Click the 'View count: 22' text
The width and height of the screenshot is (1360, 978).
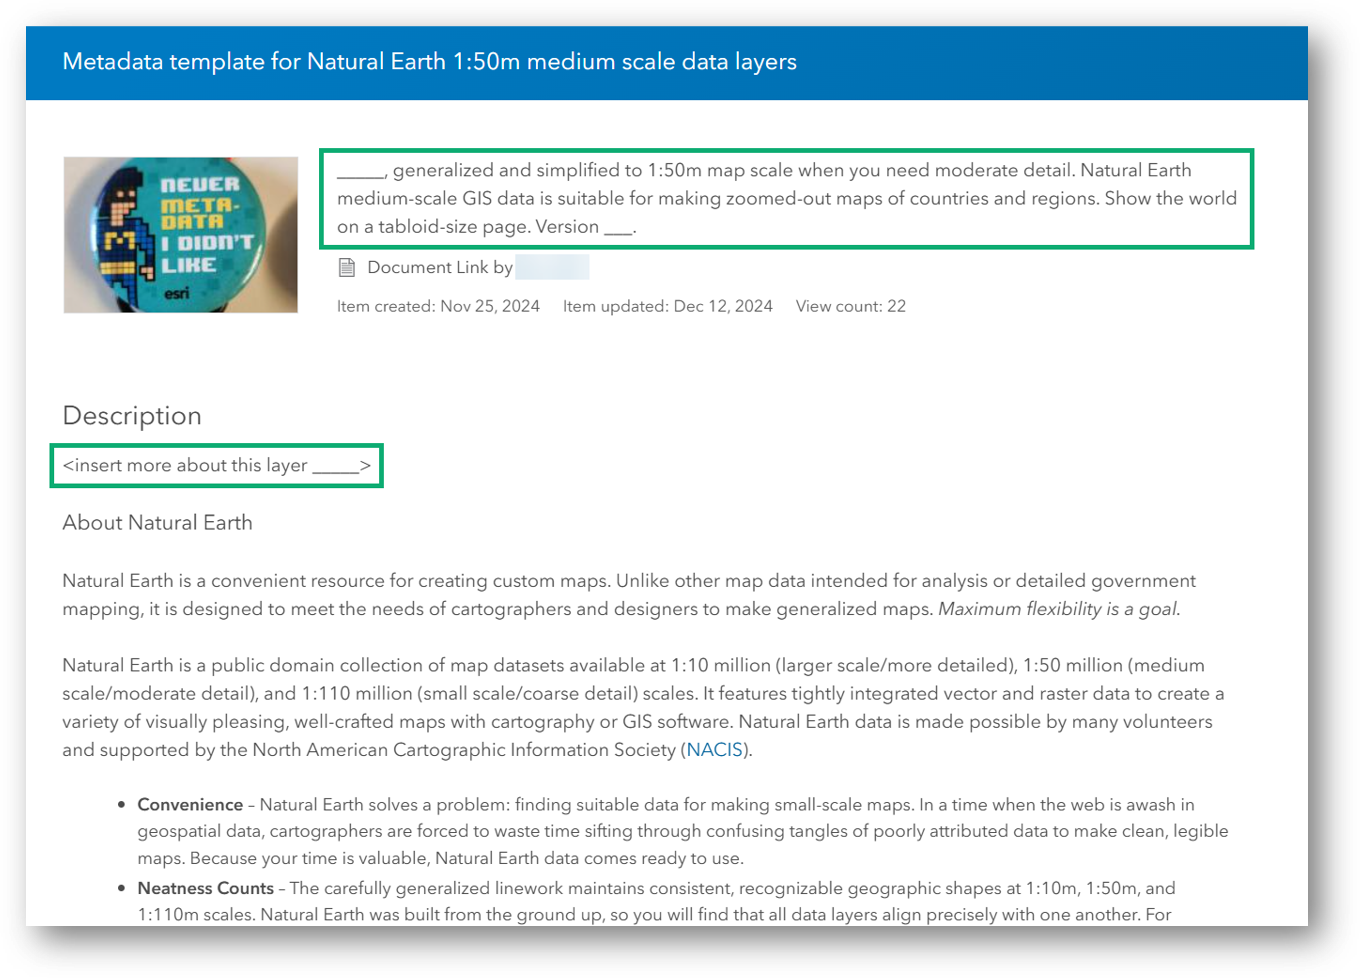(851, 306)
